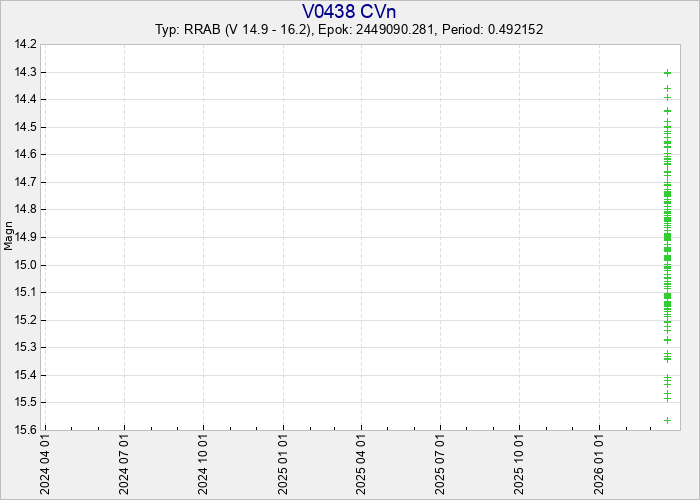
Task: Click the green data marker near magnitude 15.48
Action: tap(667, 397)
